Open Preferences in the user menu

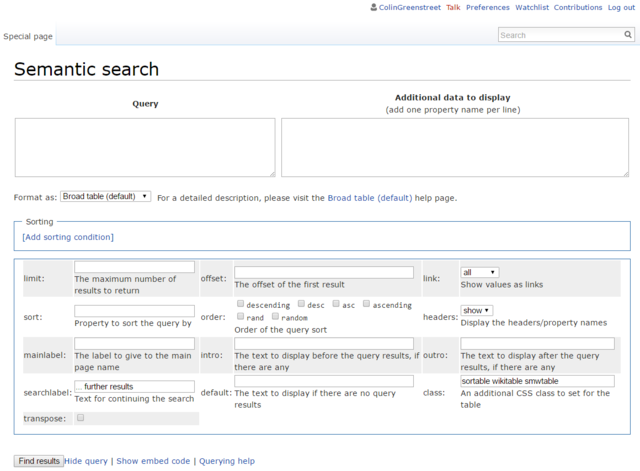487,7
